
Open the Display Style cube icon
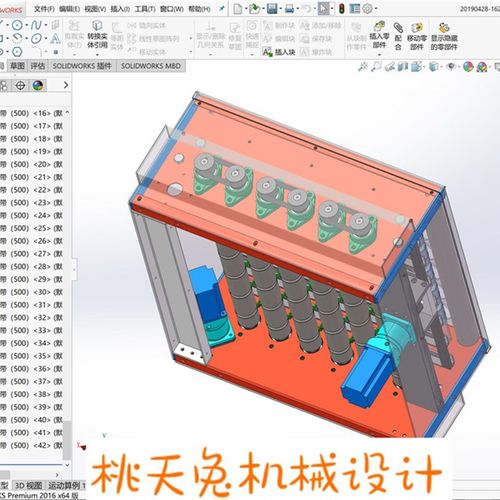(433, 67)
